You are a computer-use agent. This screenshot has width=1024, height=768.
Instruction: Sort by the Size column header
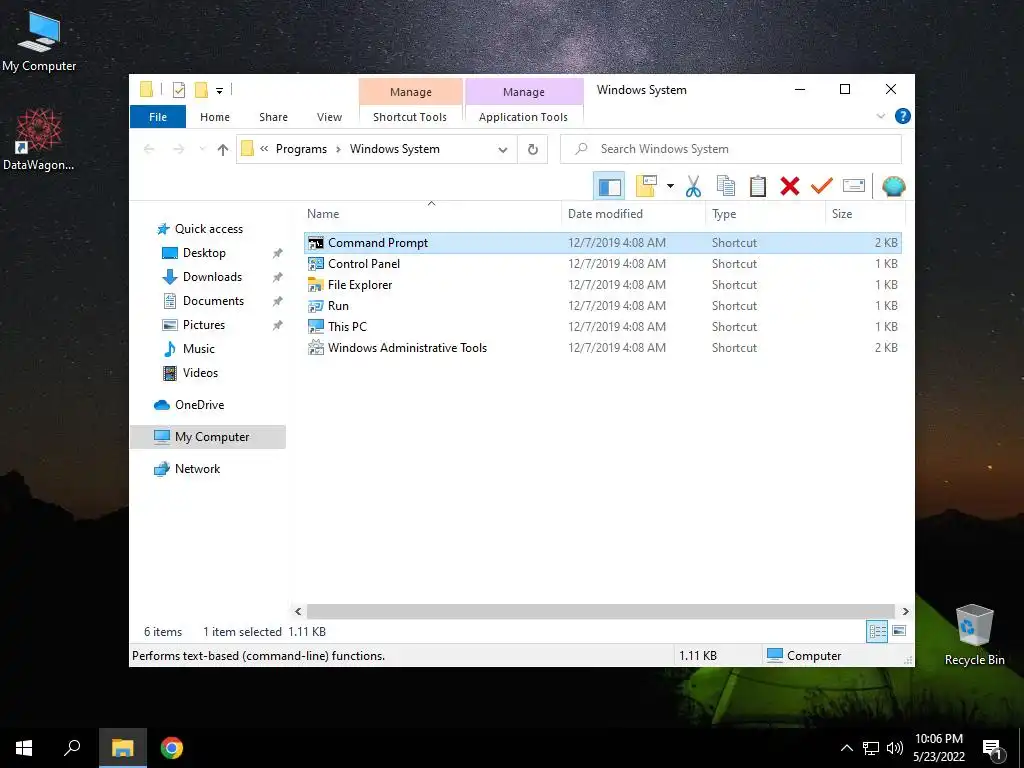click(865, 214)
